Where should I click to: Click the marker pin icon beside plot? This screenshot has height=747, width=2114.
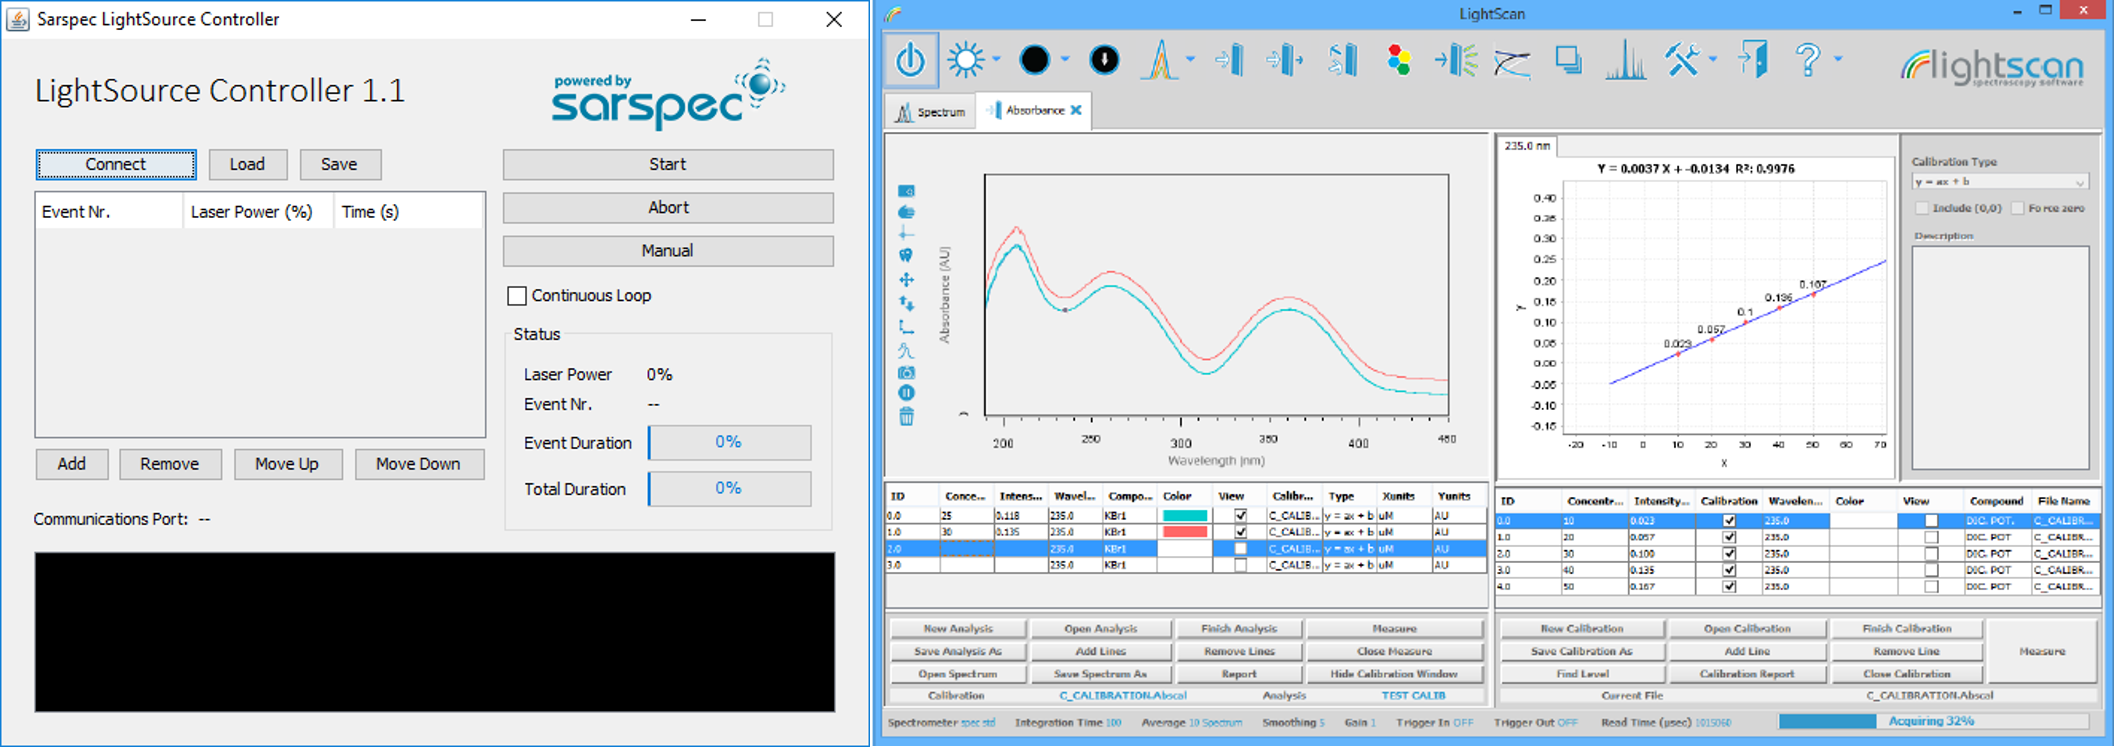pyautogui.click(x=906, y=256)
